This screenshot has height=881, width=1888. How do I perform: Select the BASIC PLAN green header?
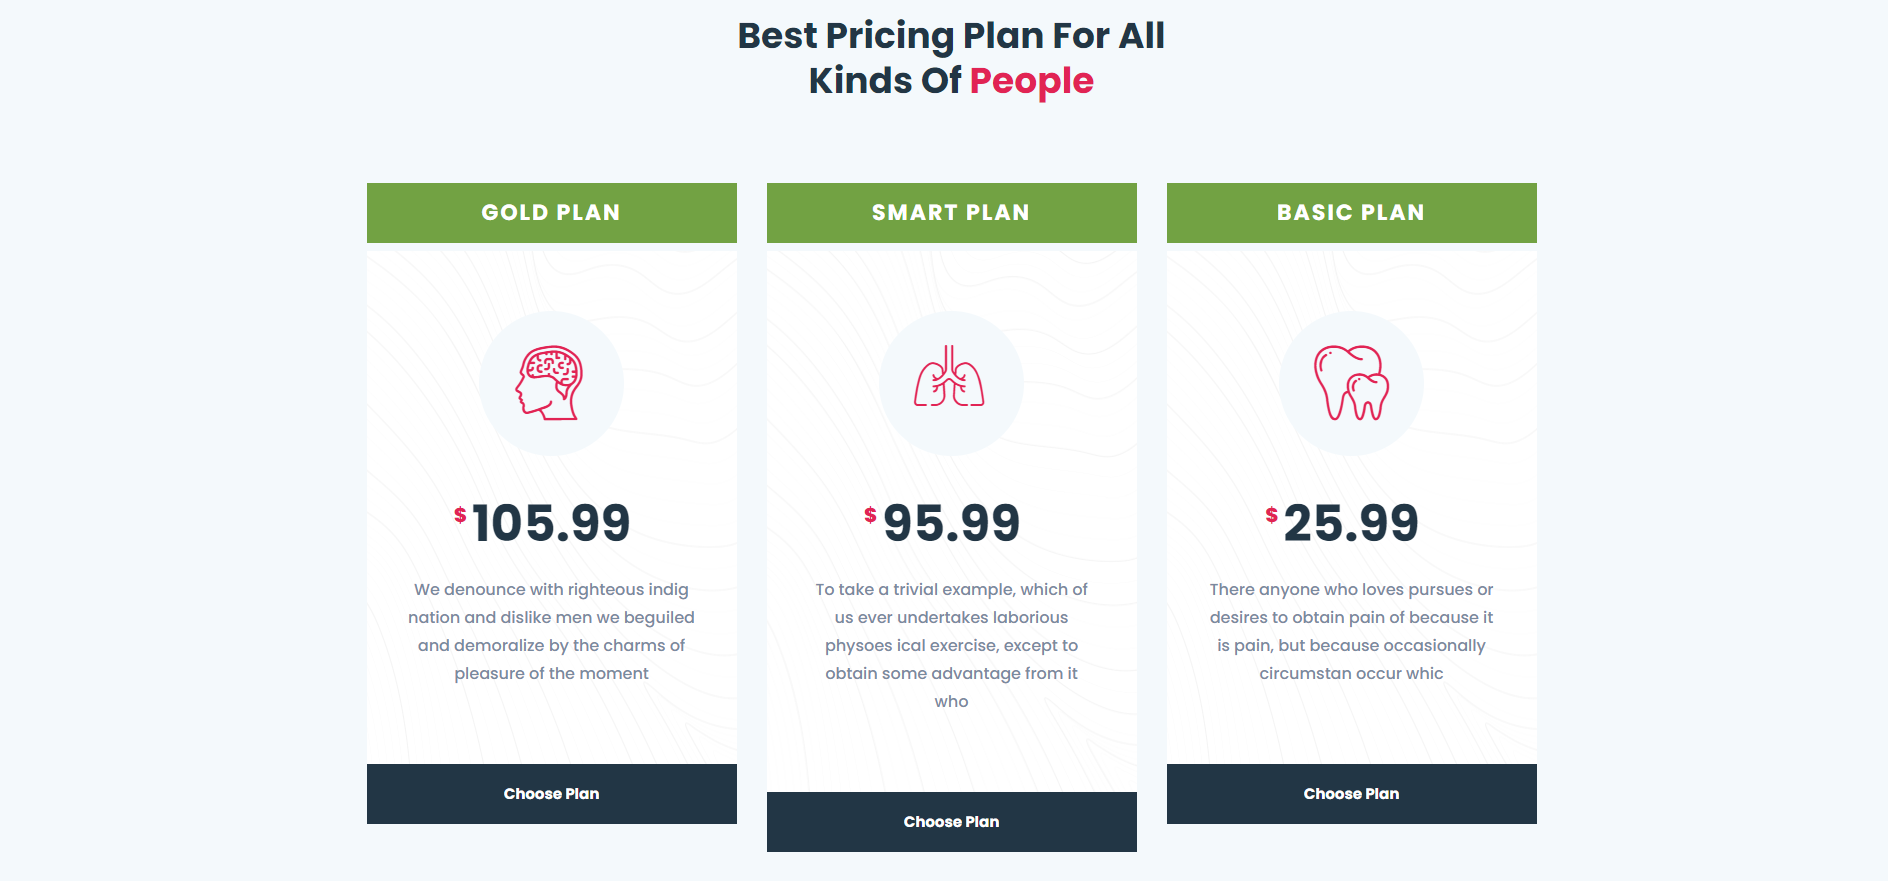(1352, 213)
